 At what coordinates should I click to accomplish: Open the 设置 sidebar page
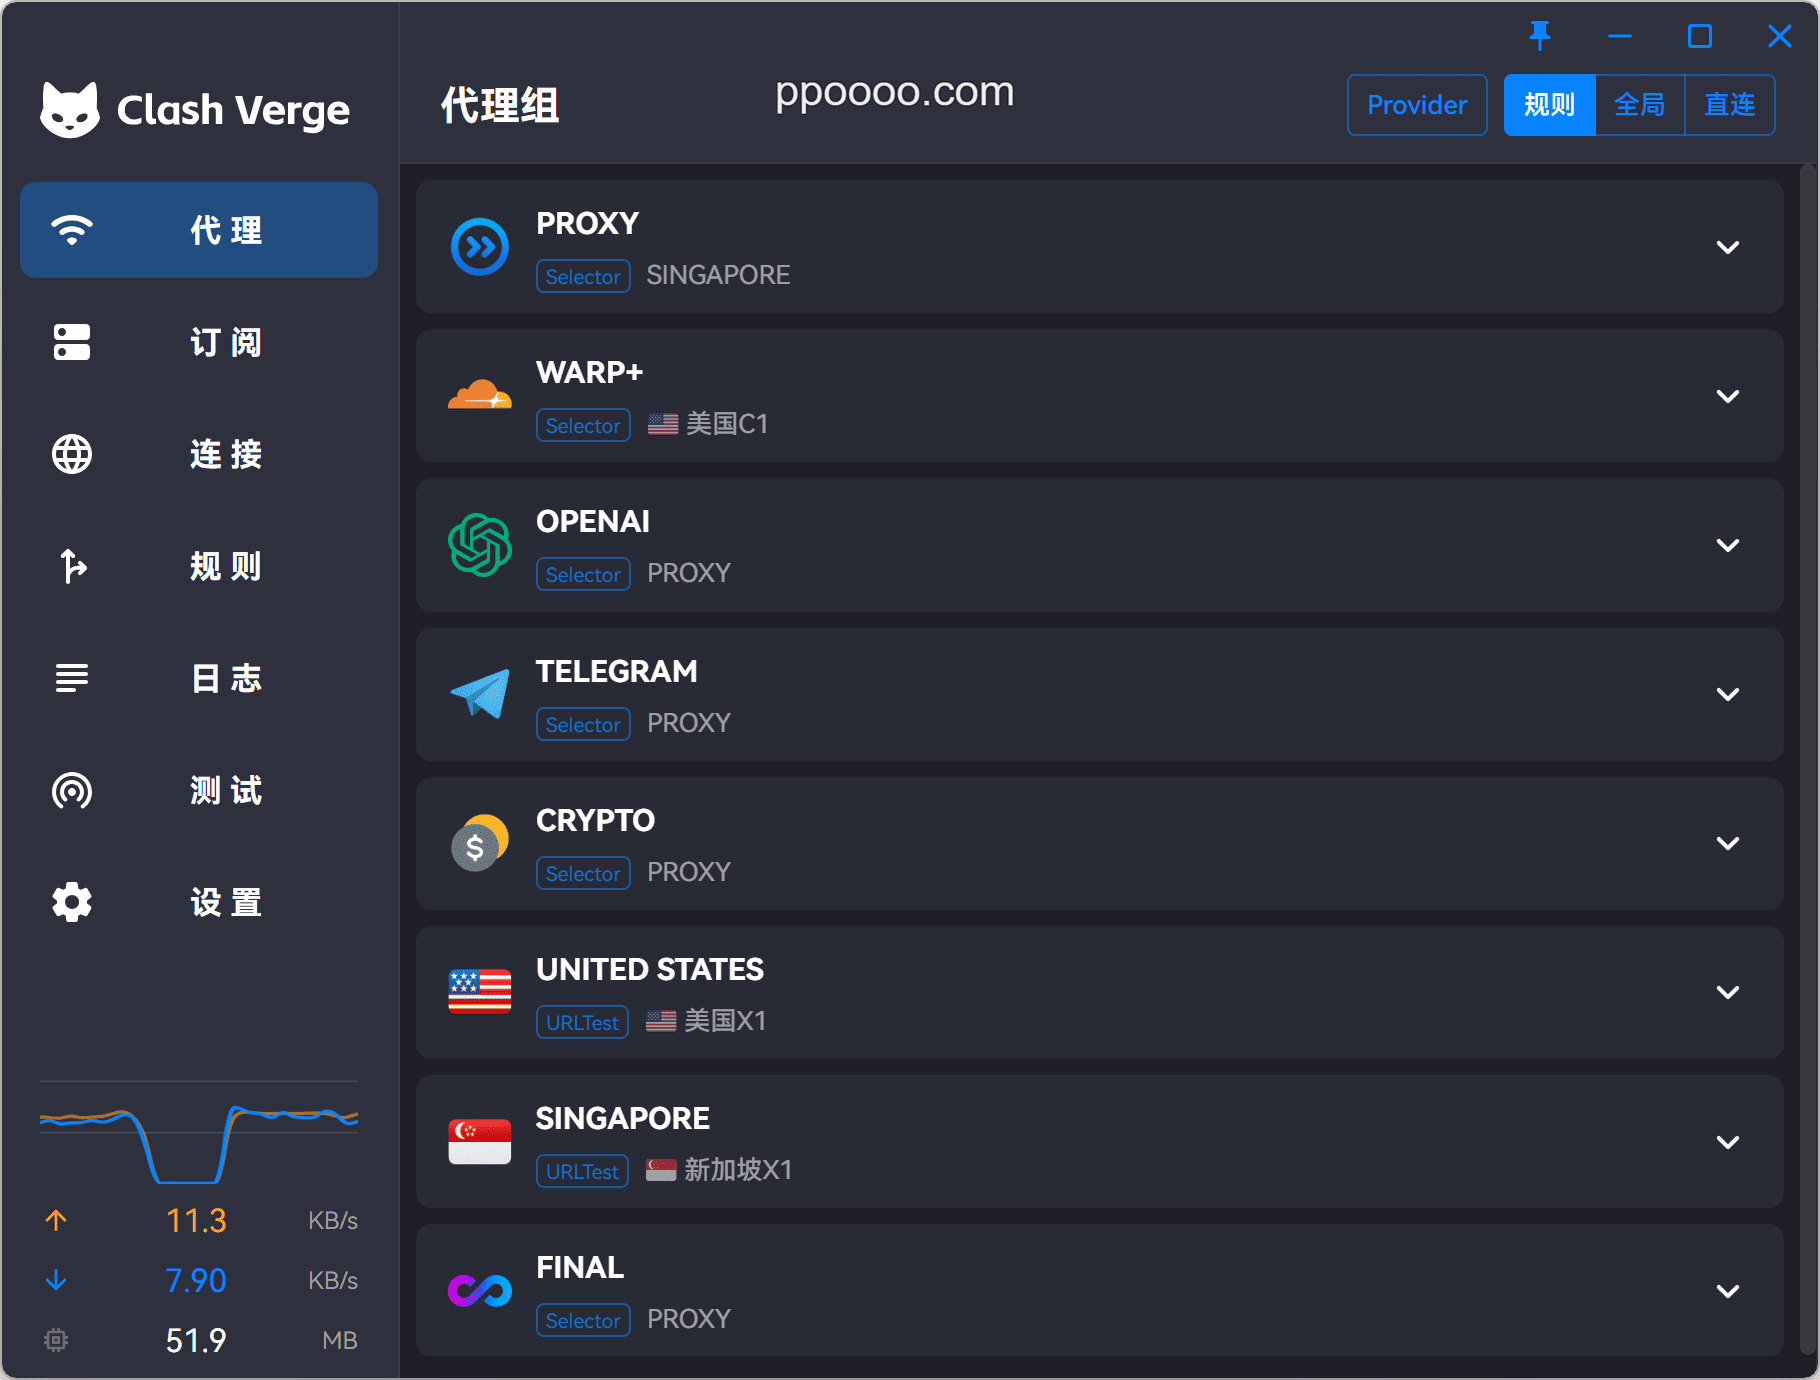[199, 902]
